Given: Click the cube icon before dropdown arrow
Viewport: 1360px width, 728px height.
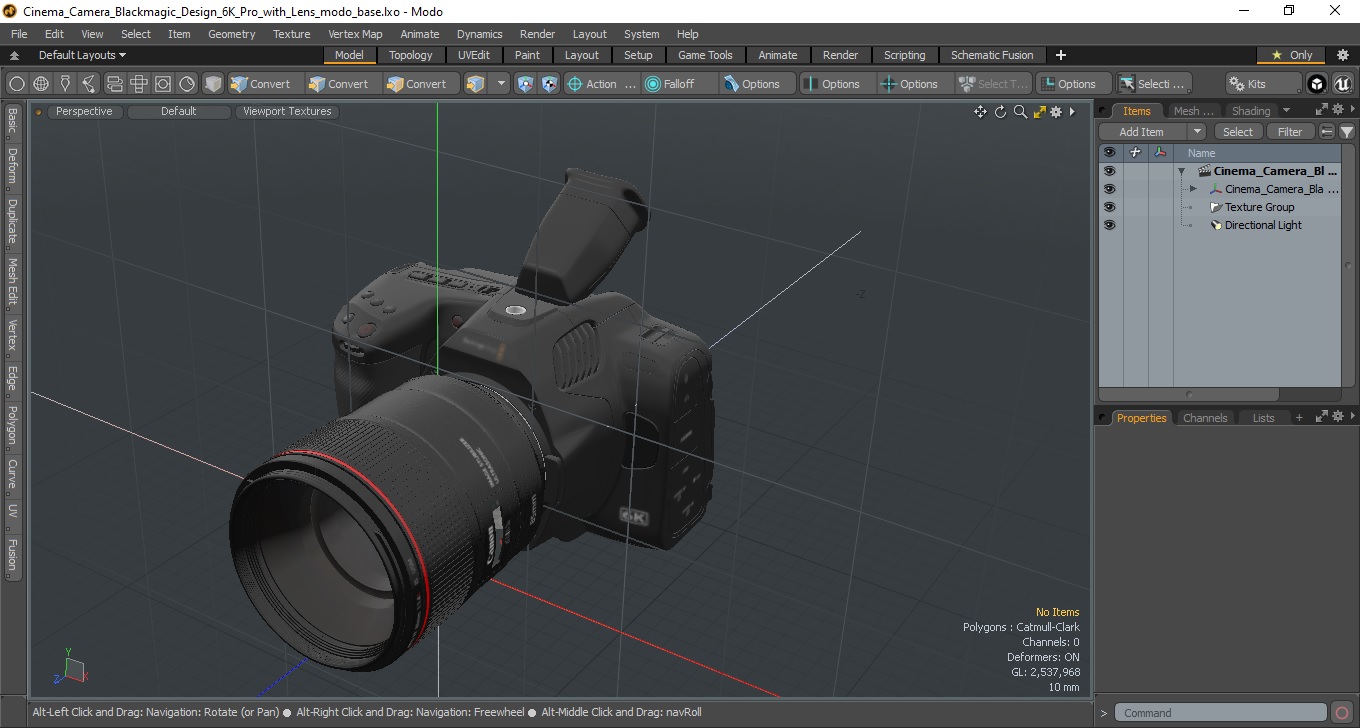Looking at the screenshot, I should [475, 84].
